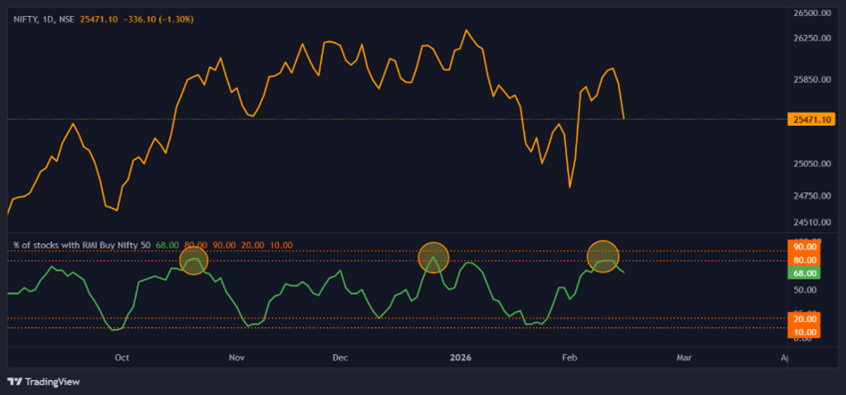Screen dimensions: 846x395
Task: Click the 25471.10 value in the symbol legend
Action: (99, 19)
